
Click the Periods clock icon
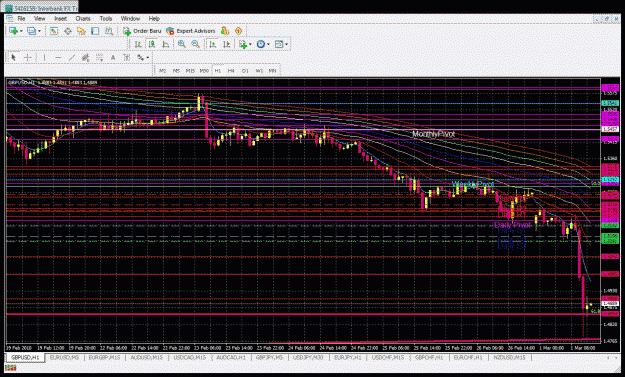pyautogui.click(x=261, y=44)
